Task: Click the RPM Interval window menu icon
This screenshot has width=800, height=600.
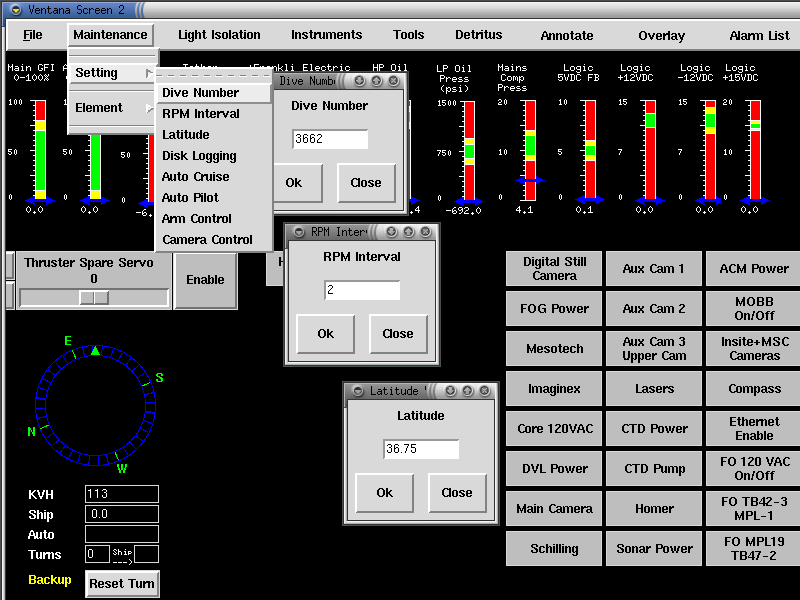Action: [299, 232]
